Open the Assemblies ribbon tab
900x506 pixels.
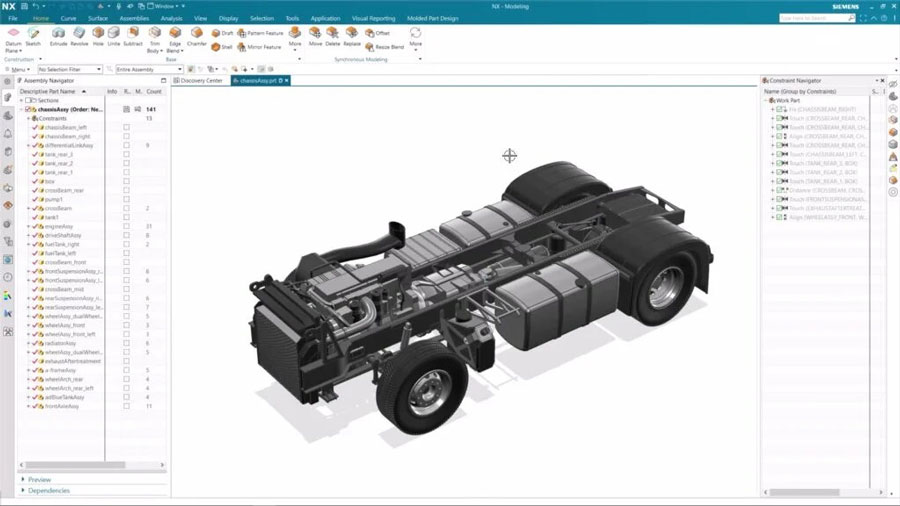pos(134,18)
